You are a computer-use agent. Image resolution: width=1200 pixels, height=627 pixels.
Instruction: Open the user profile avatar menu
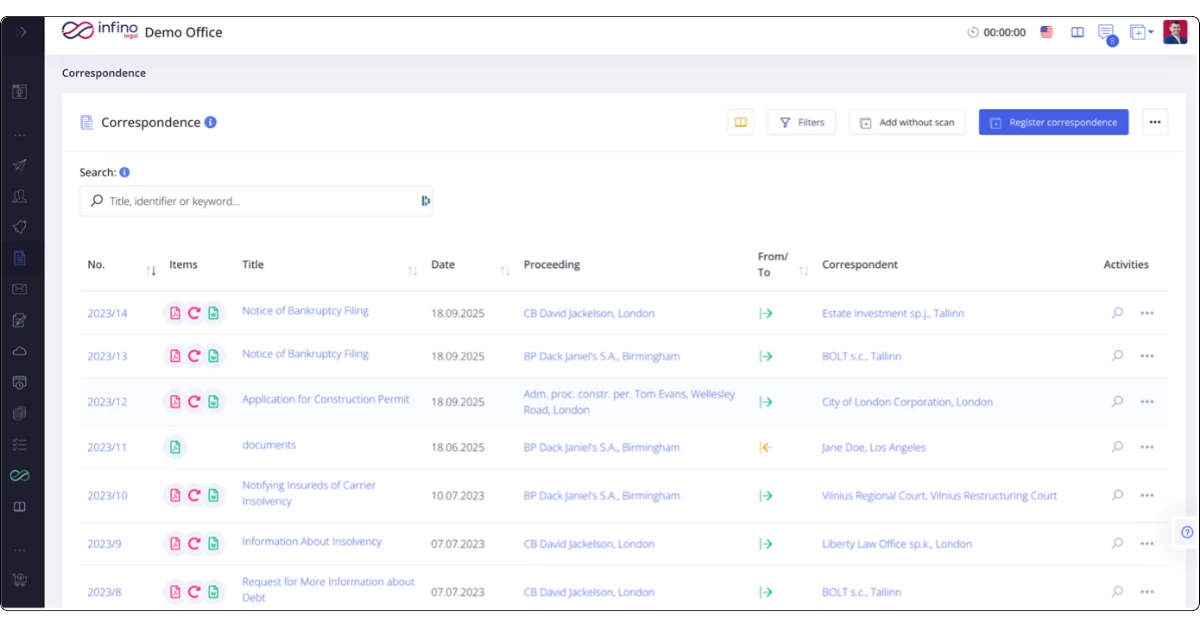click(x=1174, y=32)
